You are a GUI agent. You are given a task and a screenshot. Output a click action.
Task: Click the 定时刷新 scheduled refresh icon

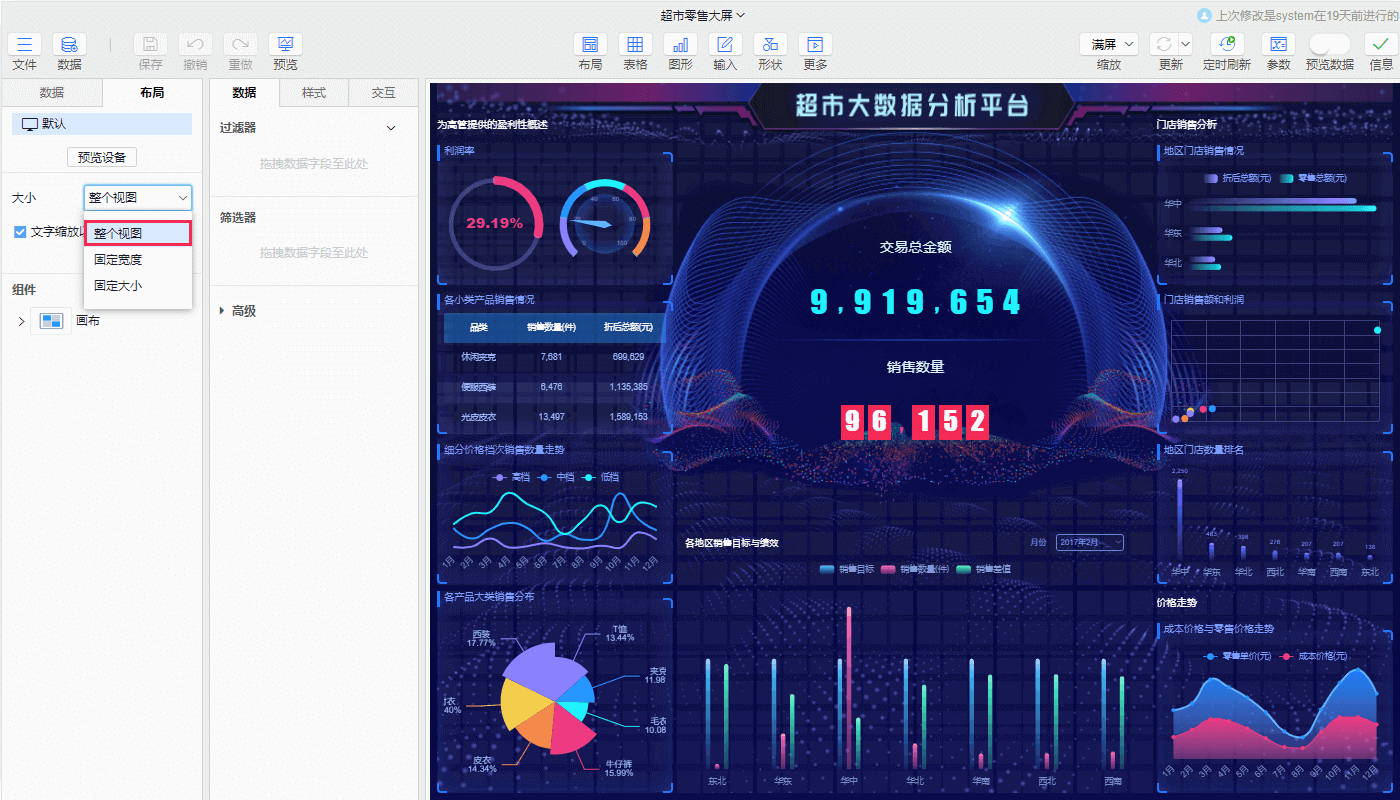click(1226, 45)
